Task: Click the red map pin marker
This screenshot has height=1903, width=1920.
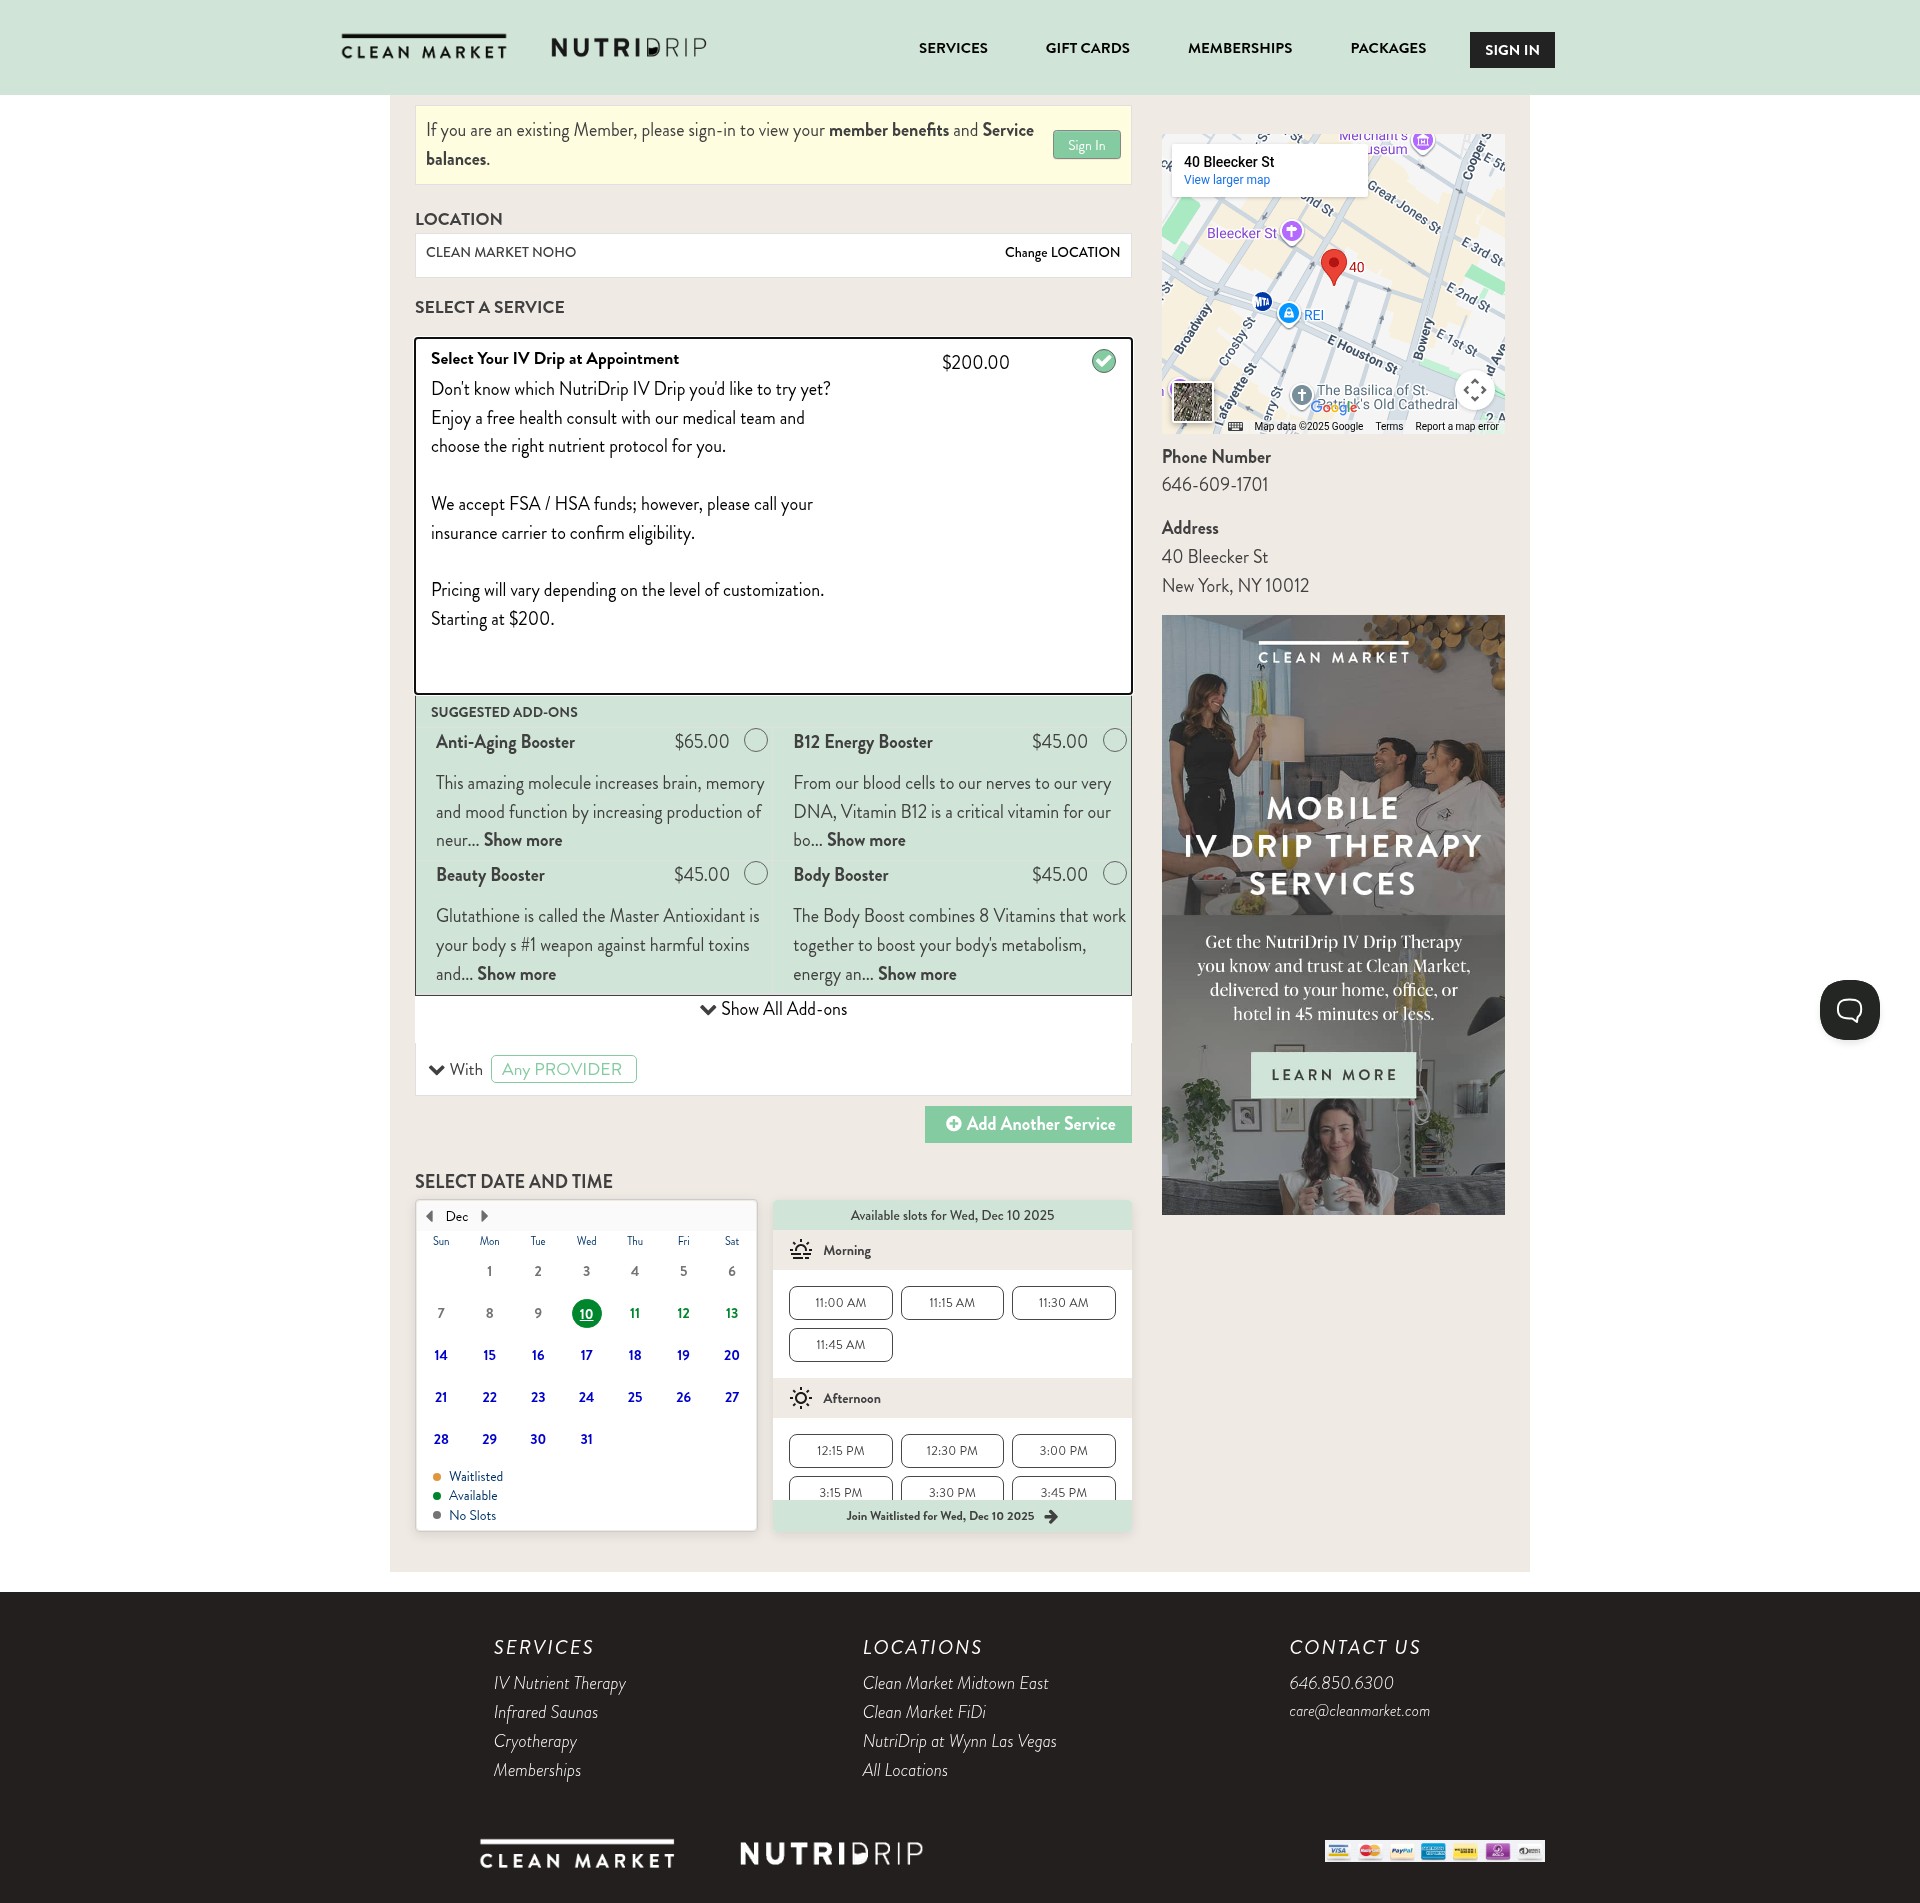Action: point(1333,266)
